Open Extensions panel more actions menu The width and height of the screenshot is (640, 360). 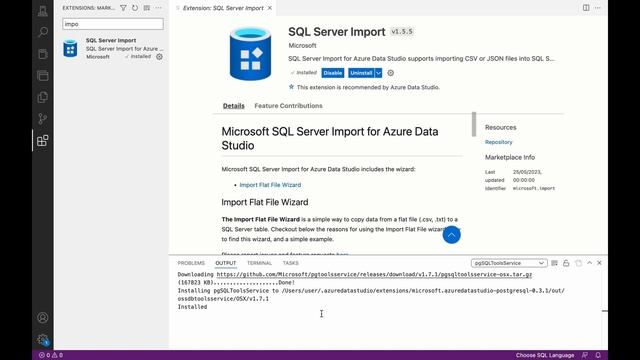pos(158,8)
